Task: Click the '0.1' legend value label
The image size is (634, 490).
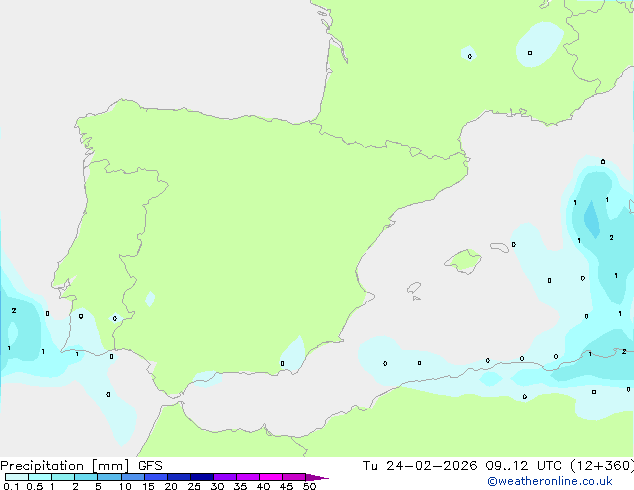Action: [11, 486]
